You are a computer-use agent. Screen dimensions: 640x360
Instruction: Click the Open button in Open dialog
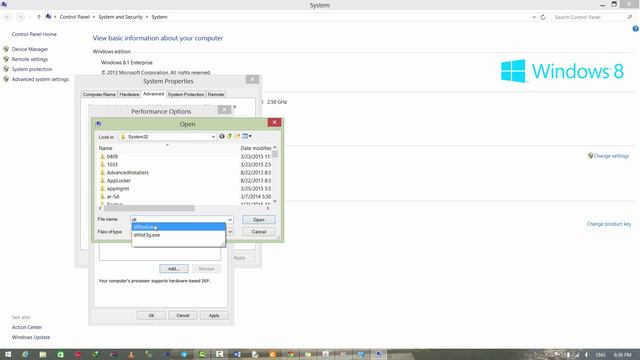click(x=259, y=220)
